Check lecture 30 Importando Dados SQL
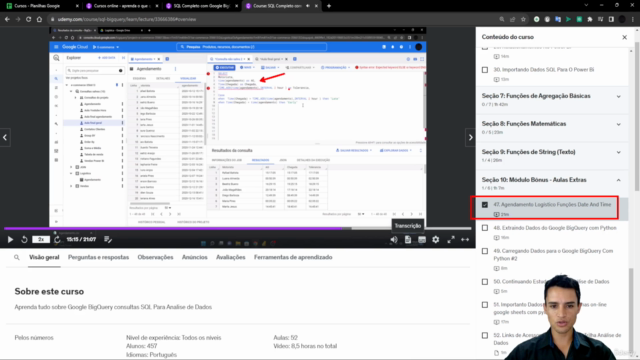Screen dimensions: 640x360 tap(485, 70)
